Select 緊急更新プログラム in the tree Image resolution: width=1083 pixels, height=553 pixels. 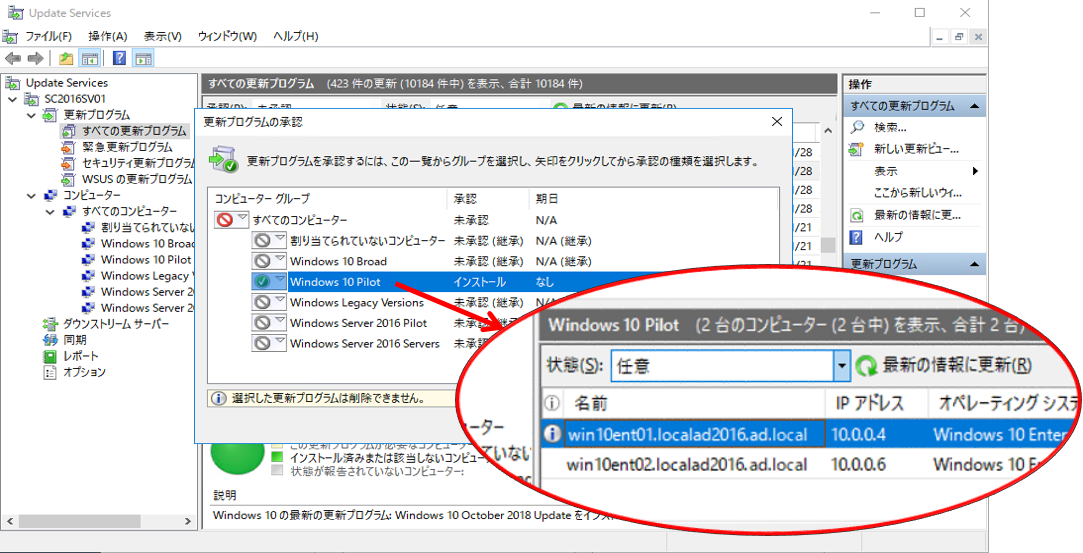127,147
